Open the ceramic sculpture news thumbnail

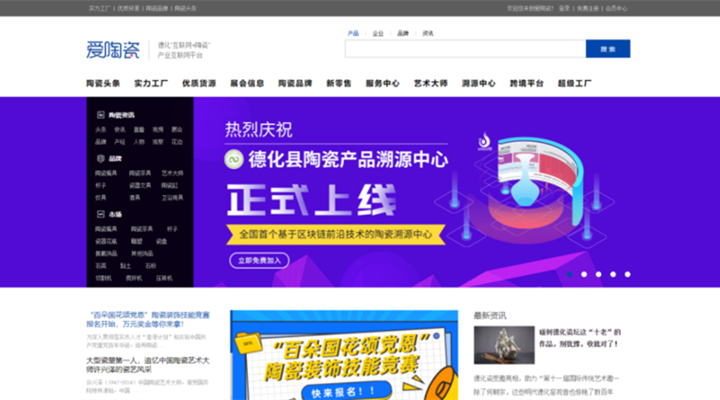click(504, 345)
